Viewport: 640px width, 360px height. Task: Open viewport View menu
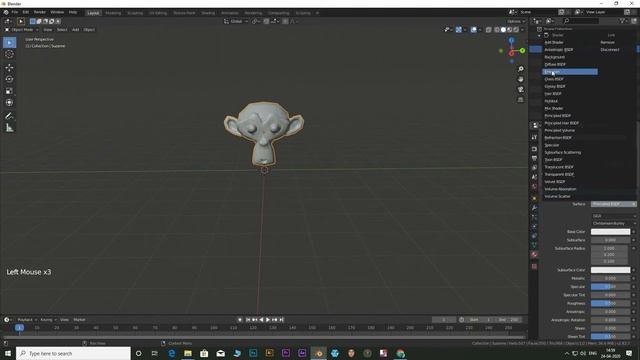(x=48, y=30)
